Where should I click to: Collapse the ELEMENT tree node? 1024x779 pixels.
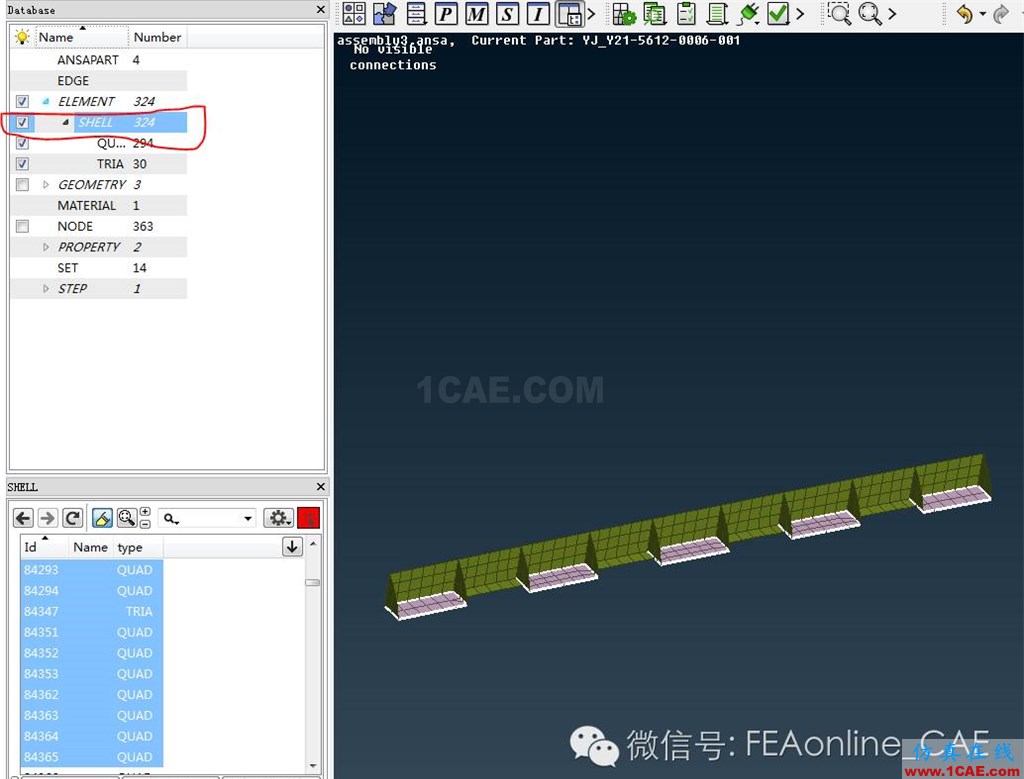click(x=46, y=101)
